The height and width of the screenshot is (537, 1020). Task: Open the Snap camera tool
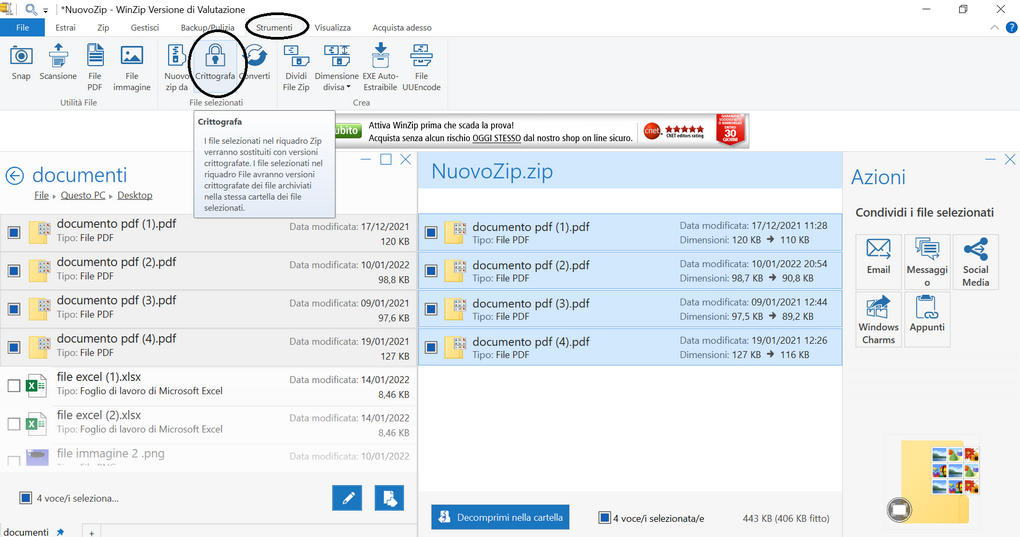tap(21, 62)
